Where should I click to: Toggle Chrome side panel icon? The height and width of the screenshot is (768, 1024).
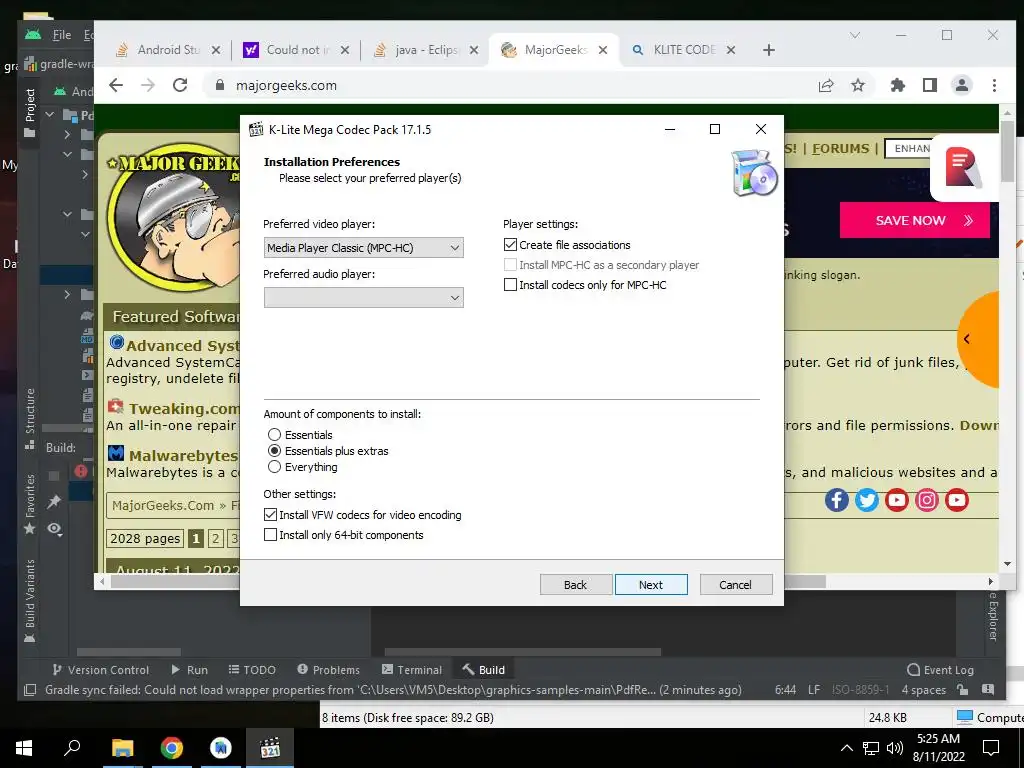tap(930, 85)
